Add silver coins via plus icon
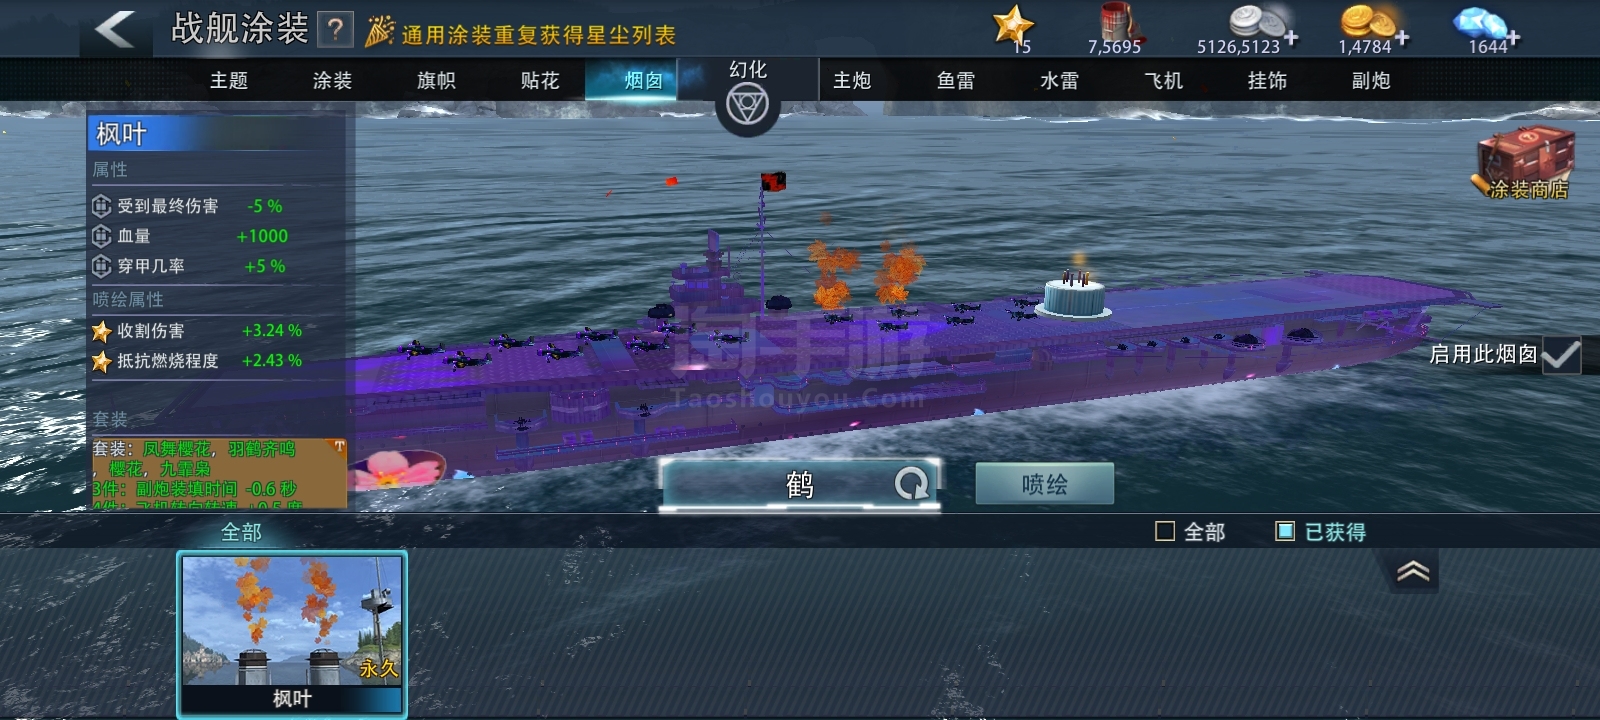1600x720 pixels. pos(1291,38)
